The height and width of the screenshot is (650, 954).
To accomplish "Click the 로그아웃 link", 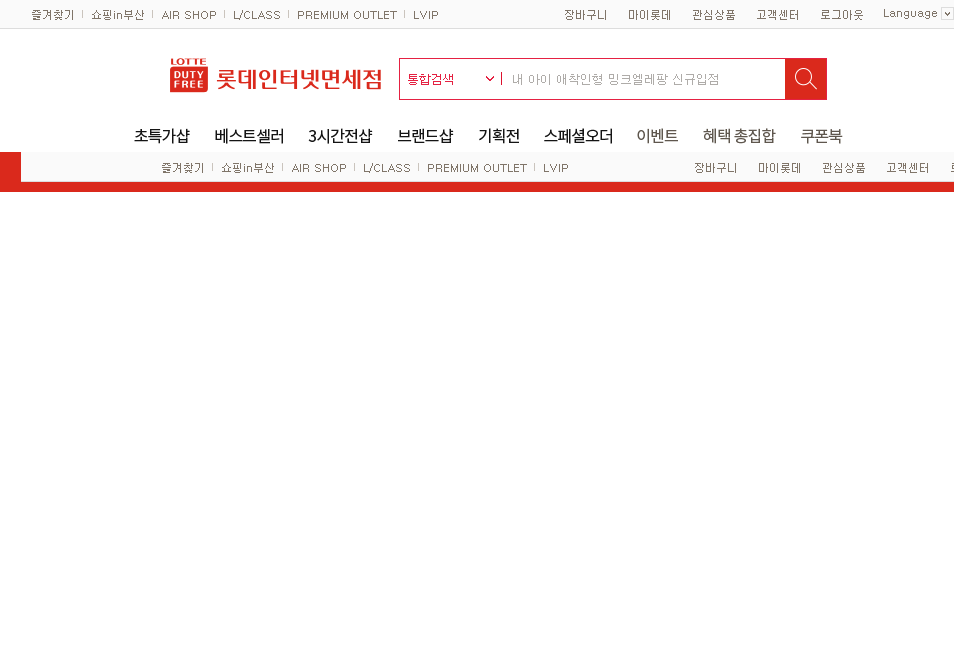I will 841,15.
